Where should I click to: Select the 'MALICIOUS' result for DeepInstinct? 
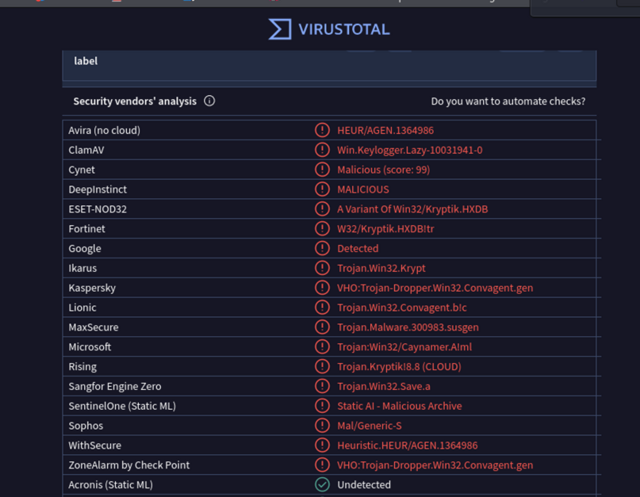tap(363, 189)
